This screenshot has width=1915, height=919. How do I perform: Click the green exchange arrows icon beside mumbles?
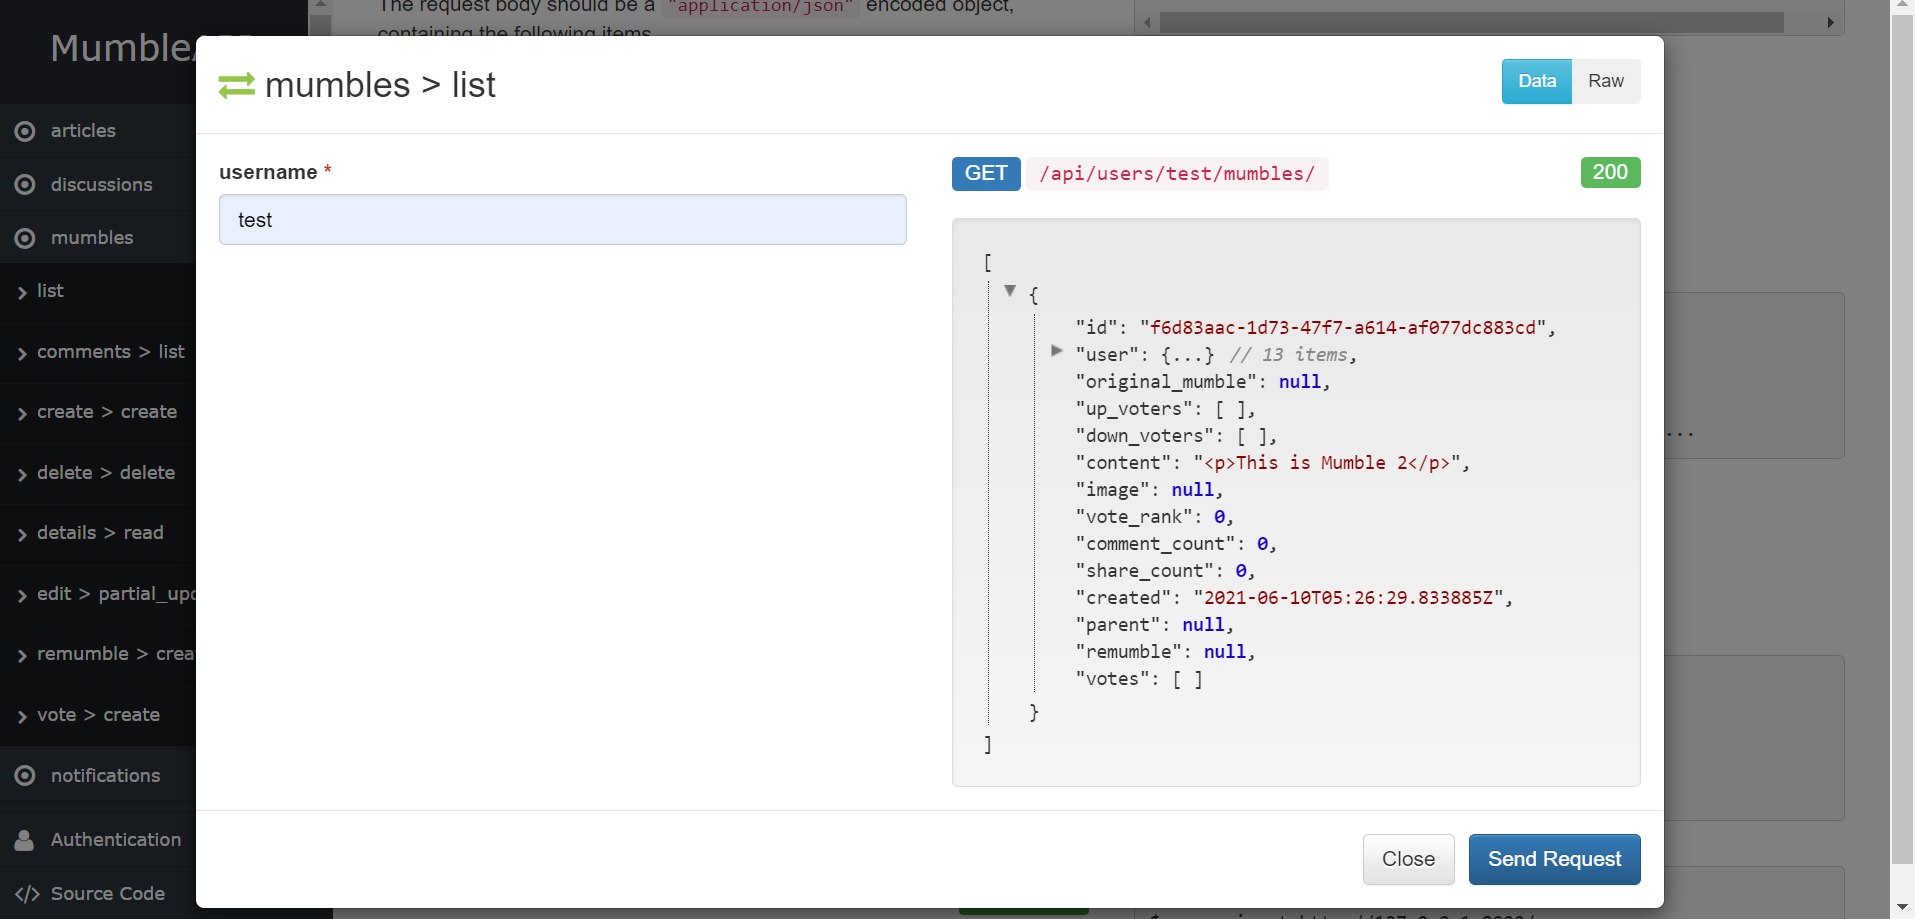237,86
